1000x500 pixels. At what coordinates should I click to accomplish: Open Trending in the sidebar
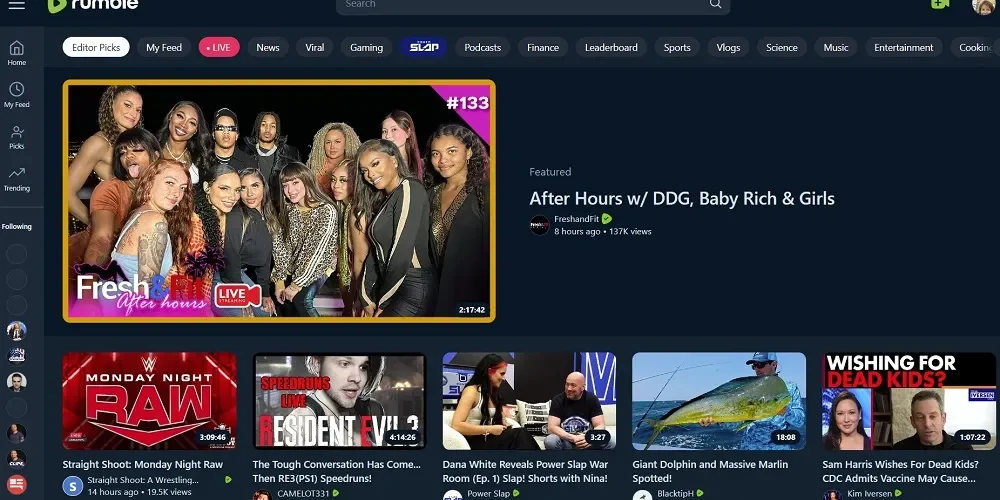(x=17, y=179)
